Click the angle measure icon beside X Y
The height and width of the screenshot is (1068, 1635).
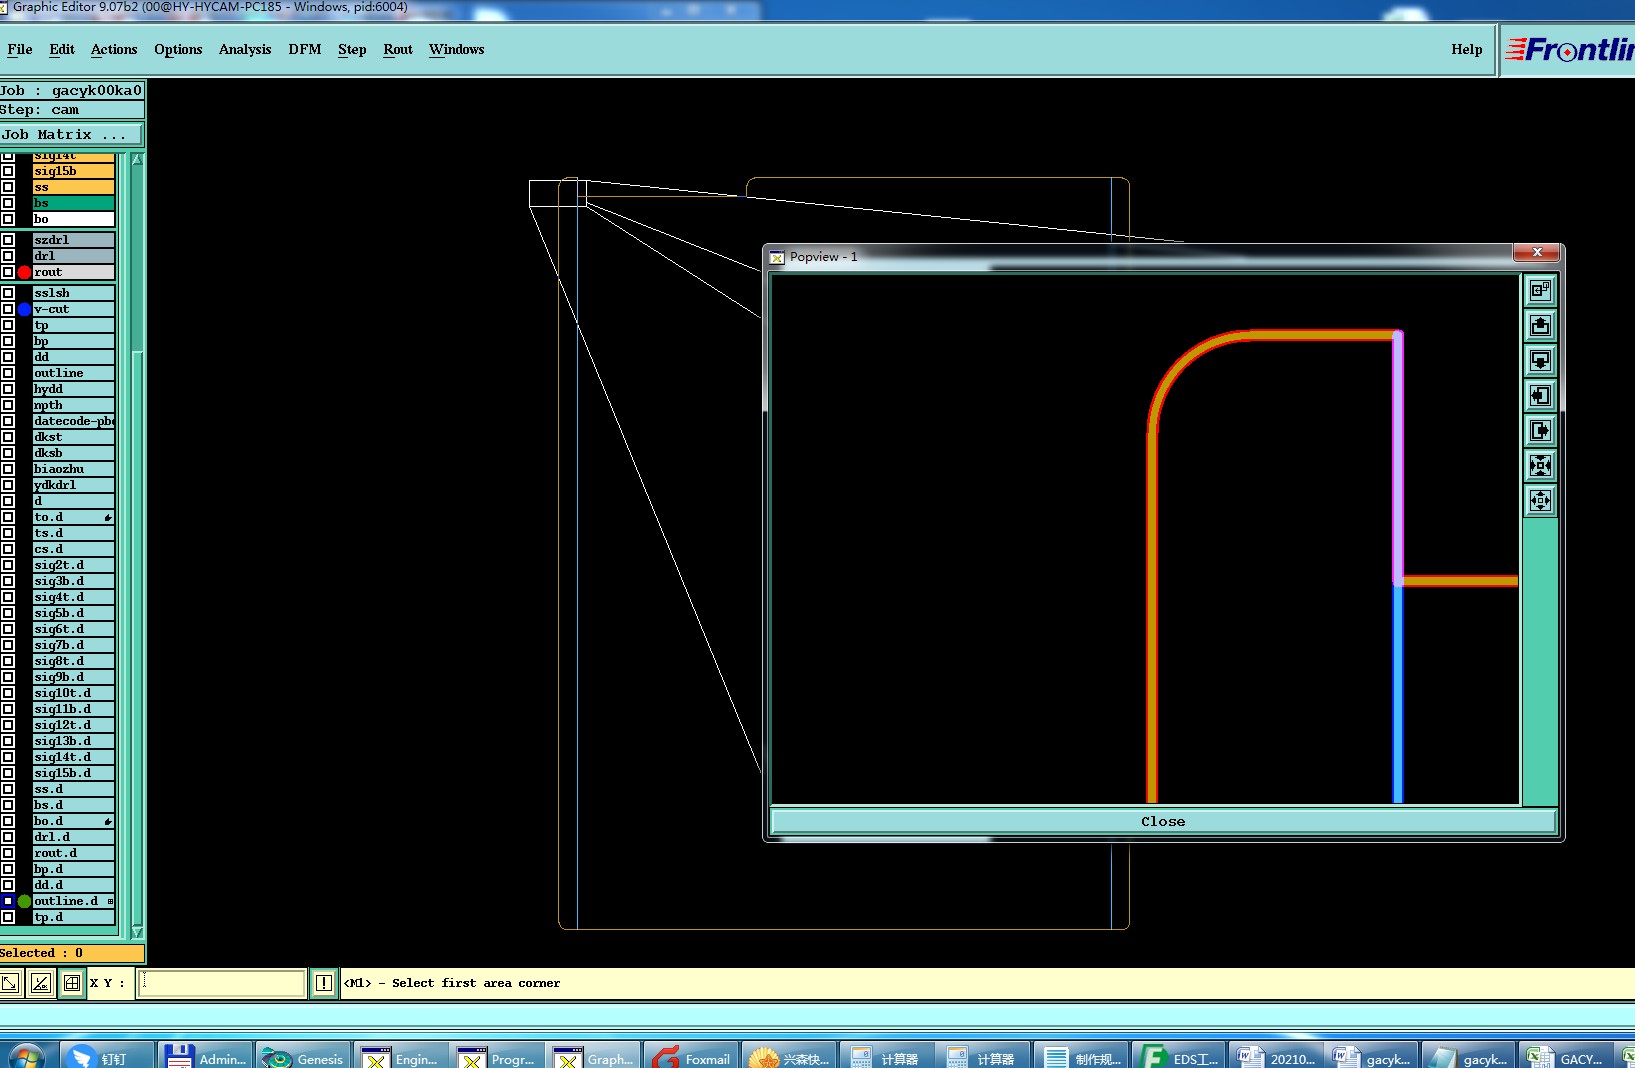40,983
